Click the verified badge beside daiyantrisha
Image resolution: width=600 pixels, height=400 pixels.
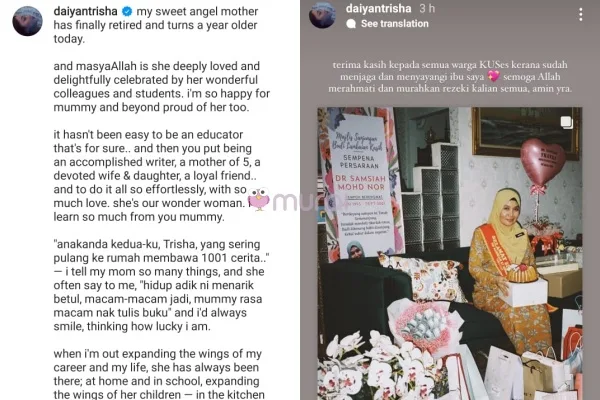[x=127, y=11]
